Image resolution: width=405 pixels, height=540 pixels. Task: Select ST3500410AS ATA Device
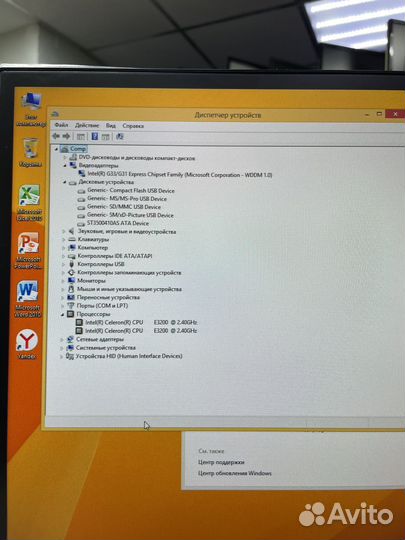(117, 224)
